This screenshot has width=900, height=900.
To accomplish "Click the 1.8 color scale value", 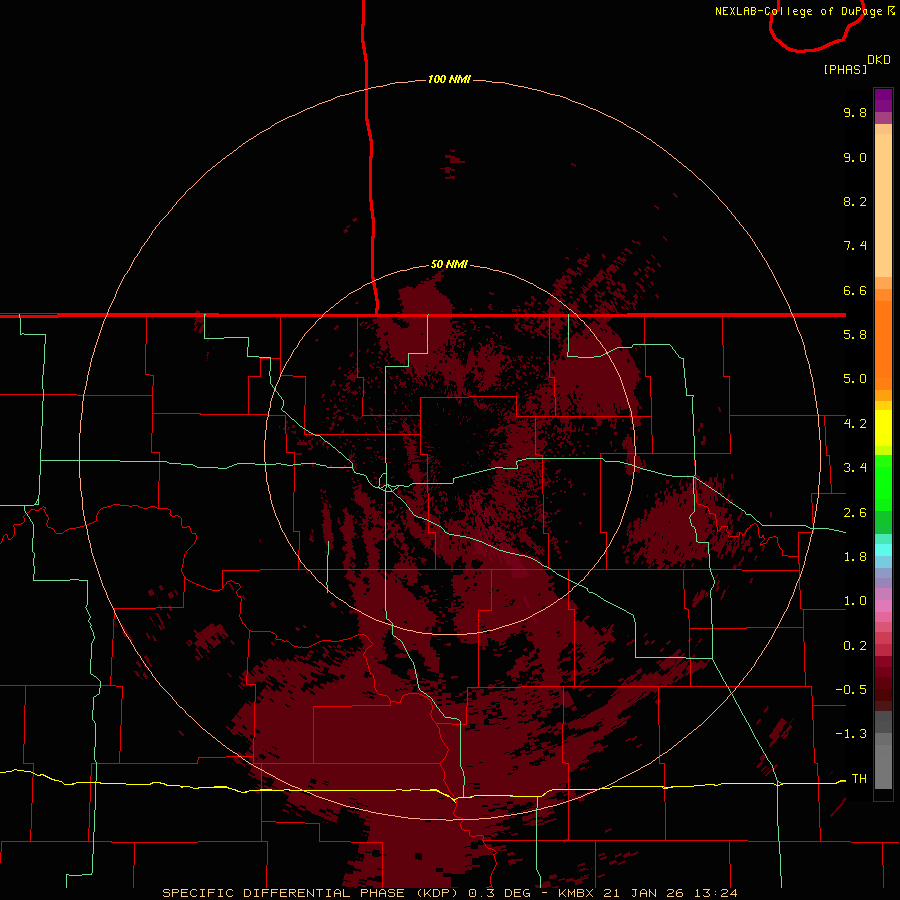I will pyautogui.click(x=855, y=557).
